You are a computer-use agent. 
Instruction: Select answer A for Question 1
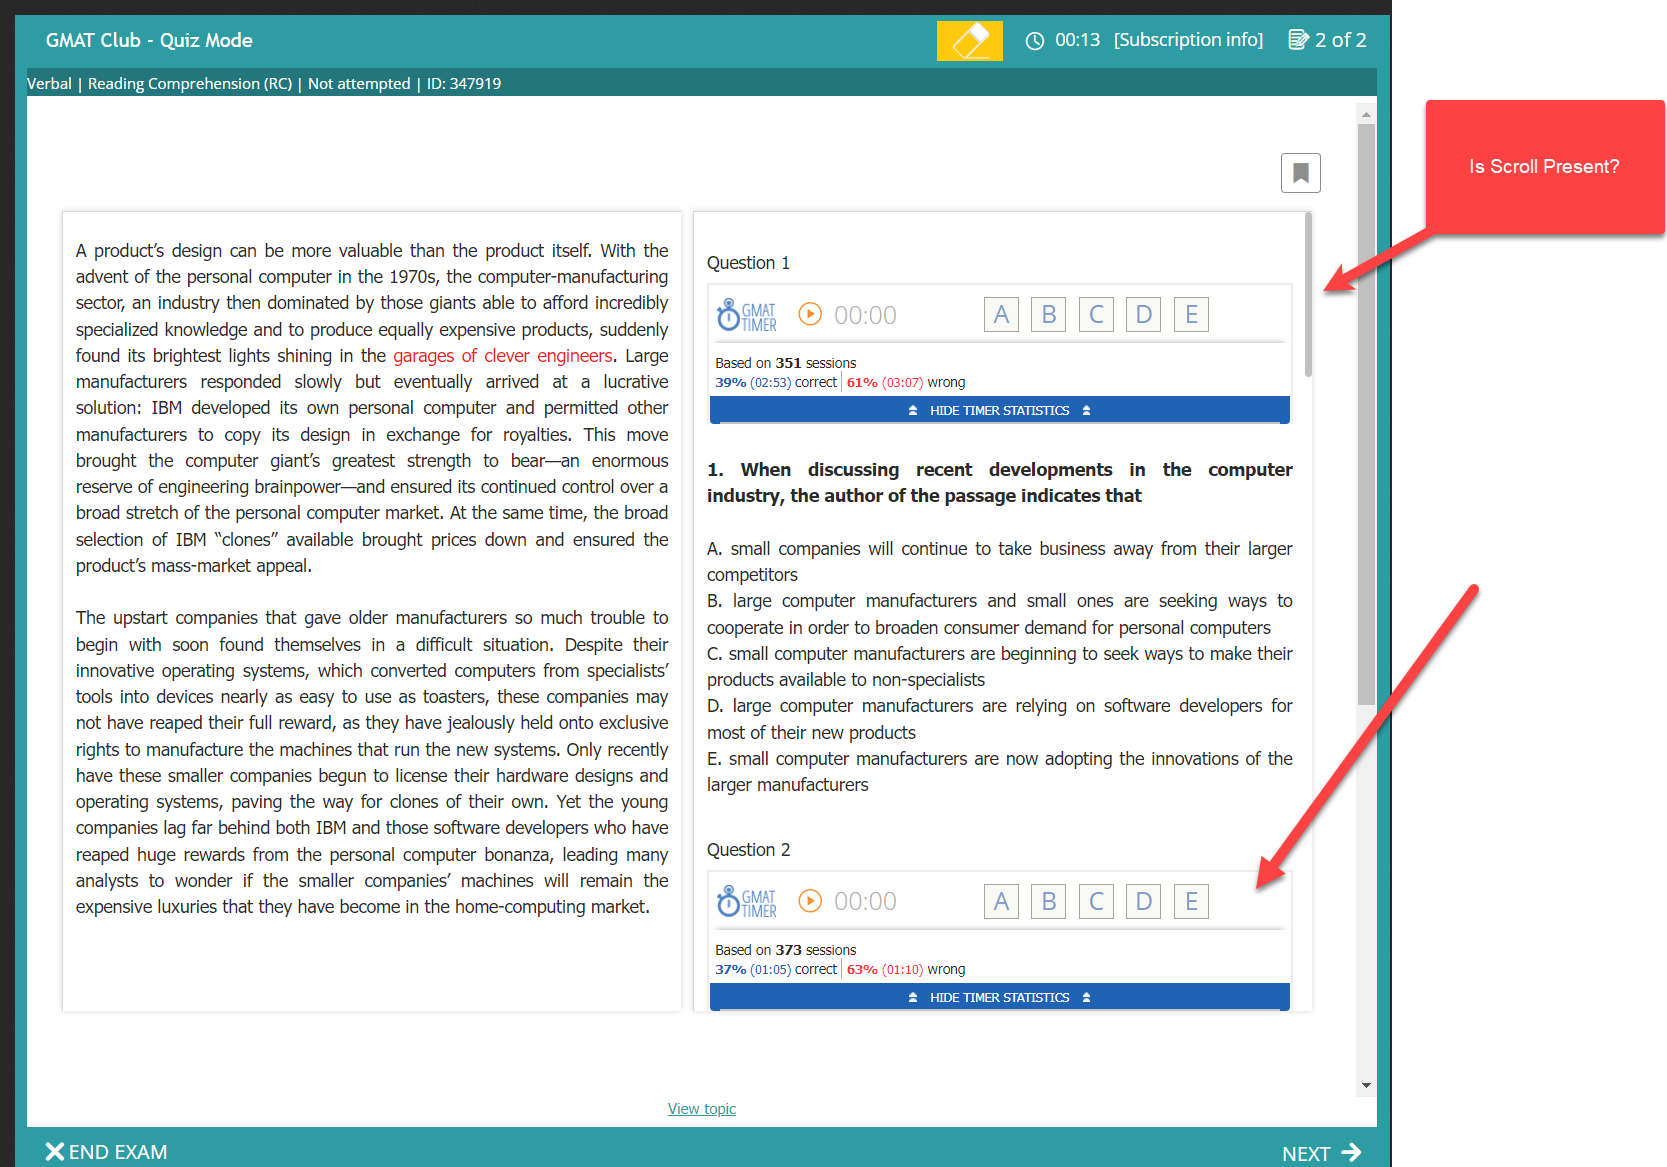1001,315
